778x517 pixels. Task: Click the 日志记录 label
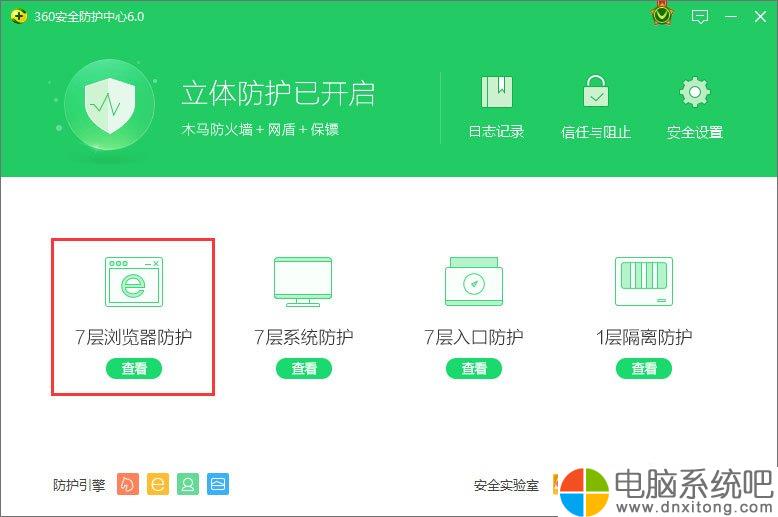[497, 132]
